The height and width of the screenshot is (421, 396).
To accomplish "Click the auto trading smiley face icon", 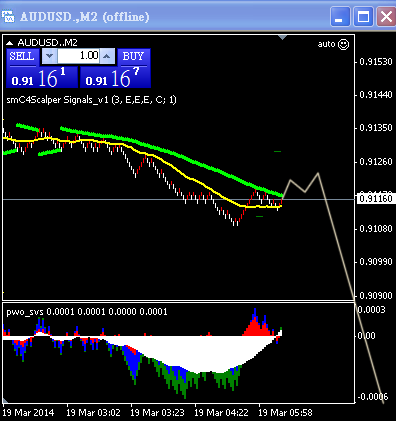I will click(343, 44).
